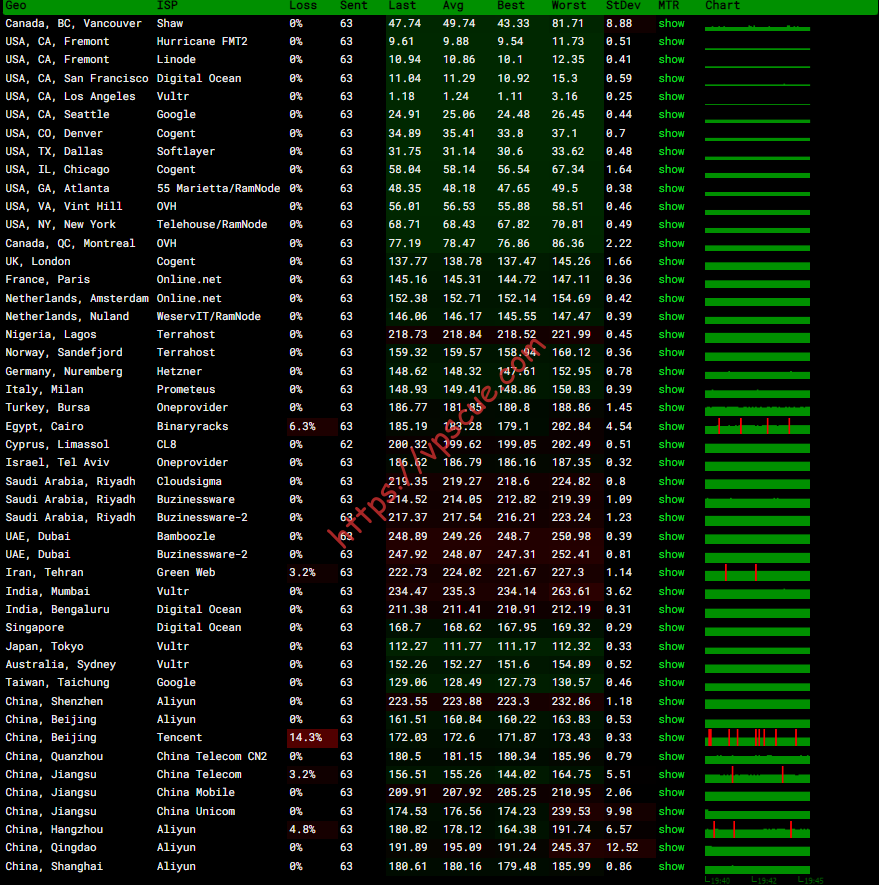Click show for Vultr Sydney
Screen dimensions: 879x885
[671, 665]
